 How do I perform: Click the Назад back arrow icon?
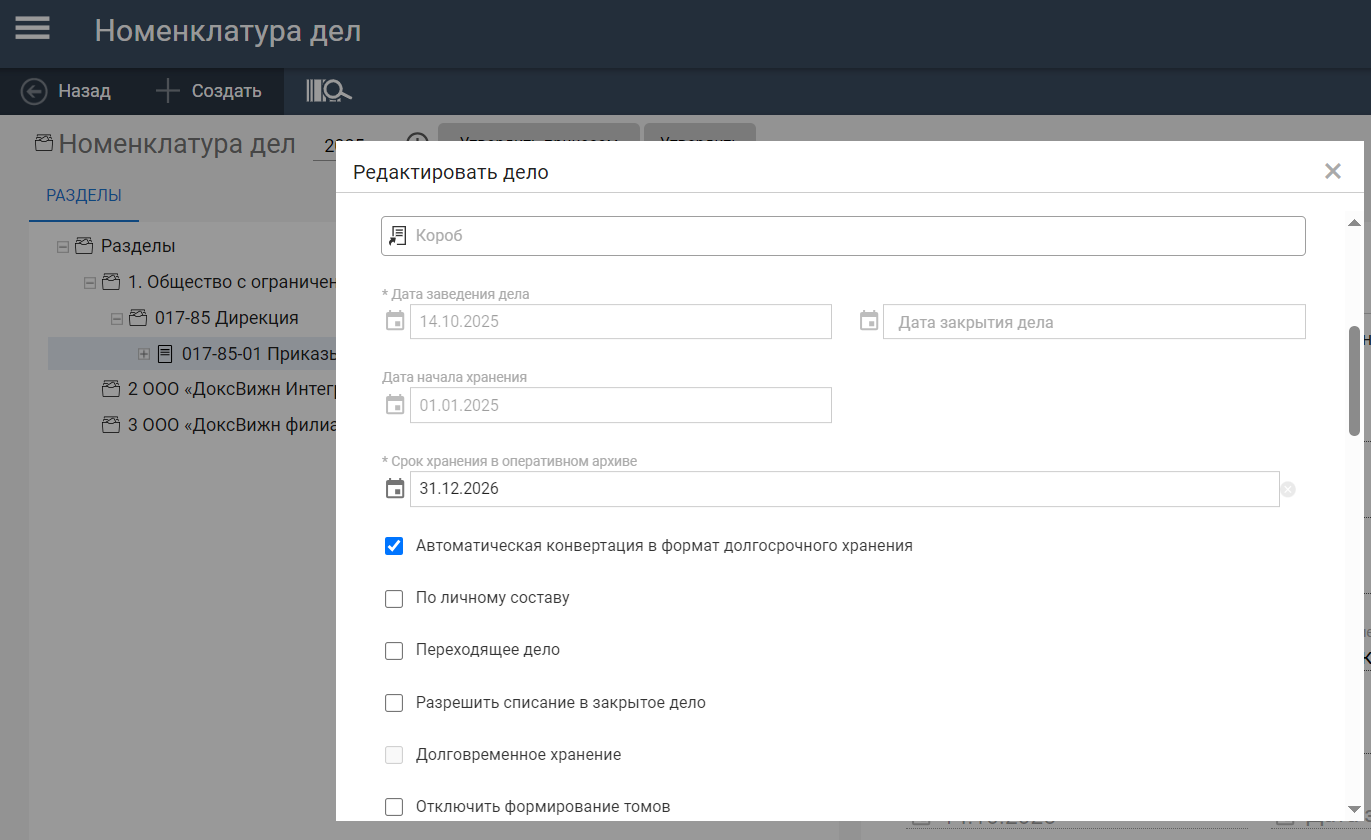34,91
